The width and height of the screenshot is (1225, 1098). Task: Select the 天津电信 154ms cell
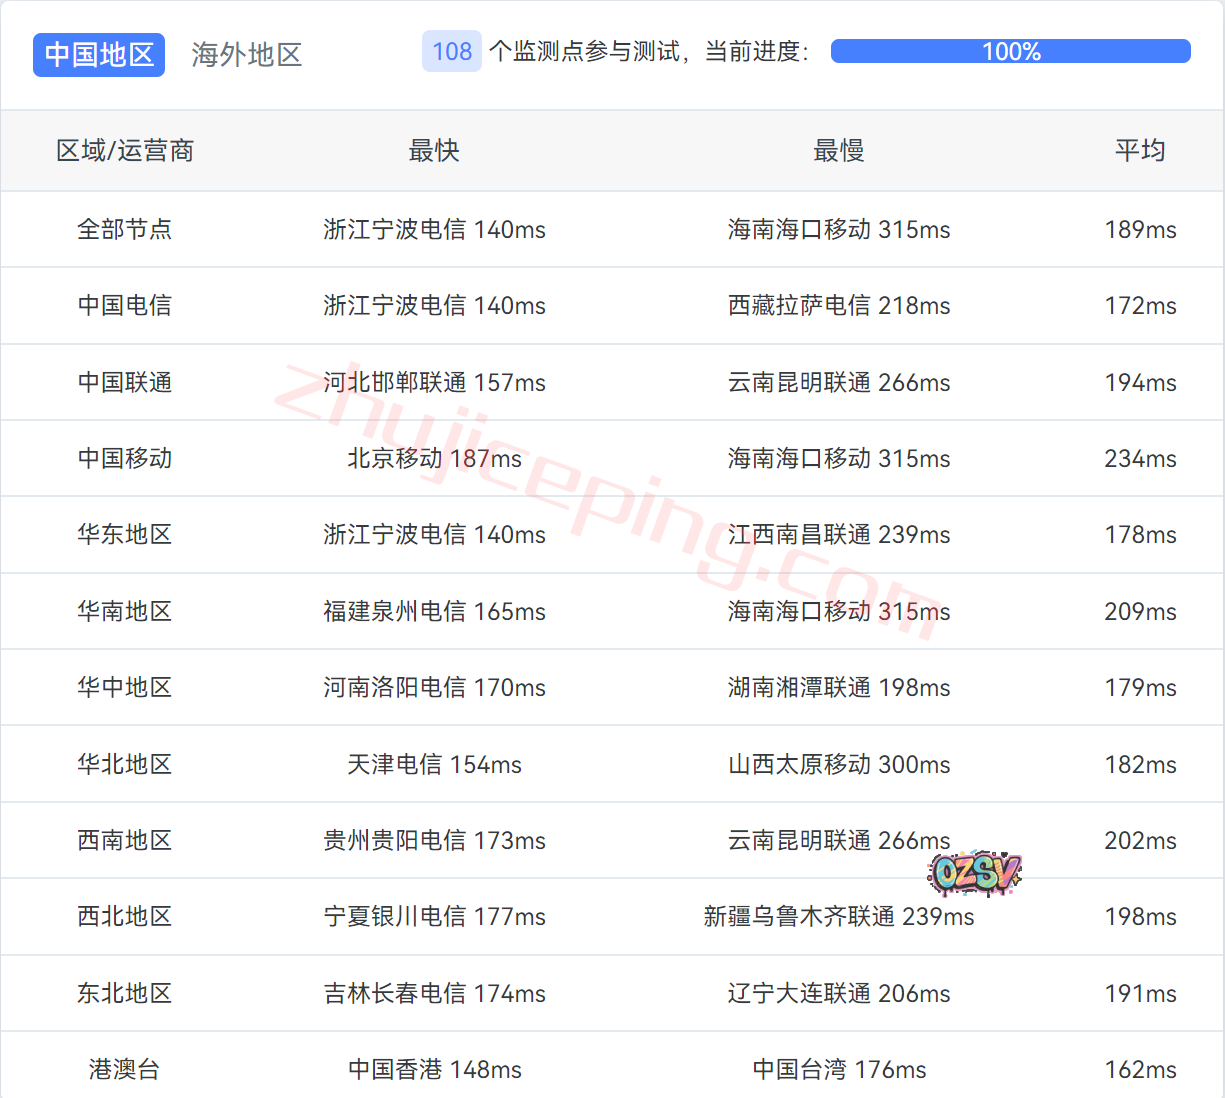click(434, 764)
